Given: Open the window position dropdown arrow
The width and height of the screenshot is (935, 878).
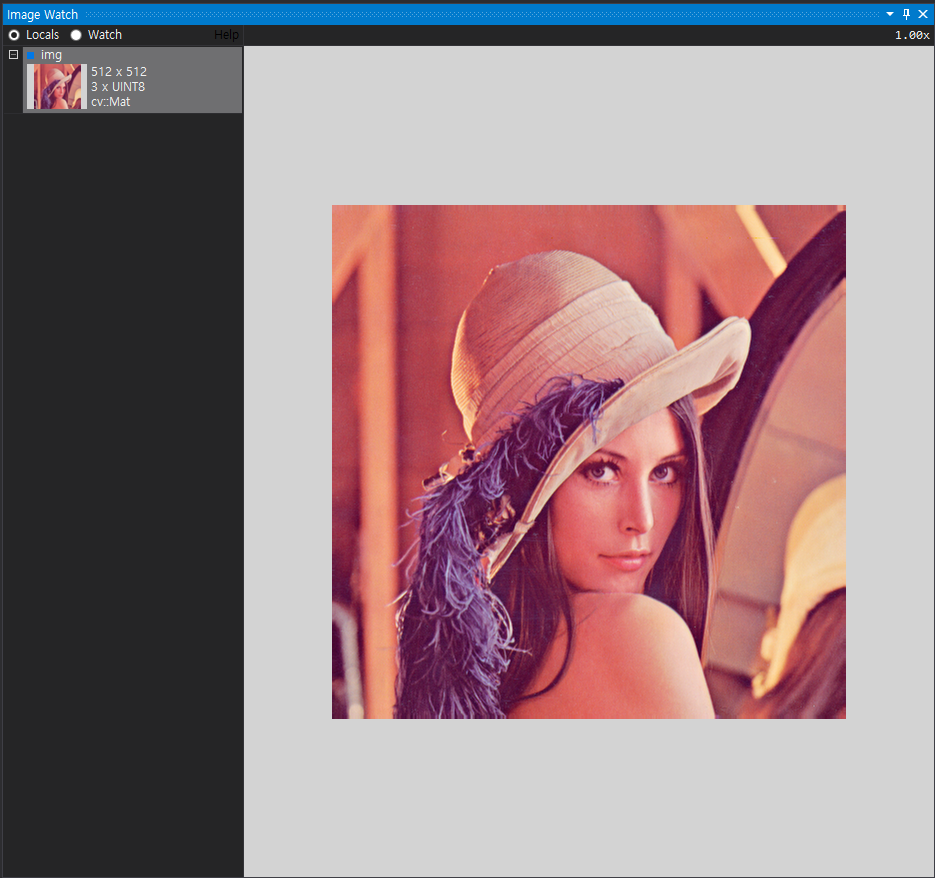Looking at the screenshot, I should [890, 14].
